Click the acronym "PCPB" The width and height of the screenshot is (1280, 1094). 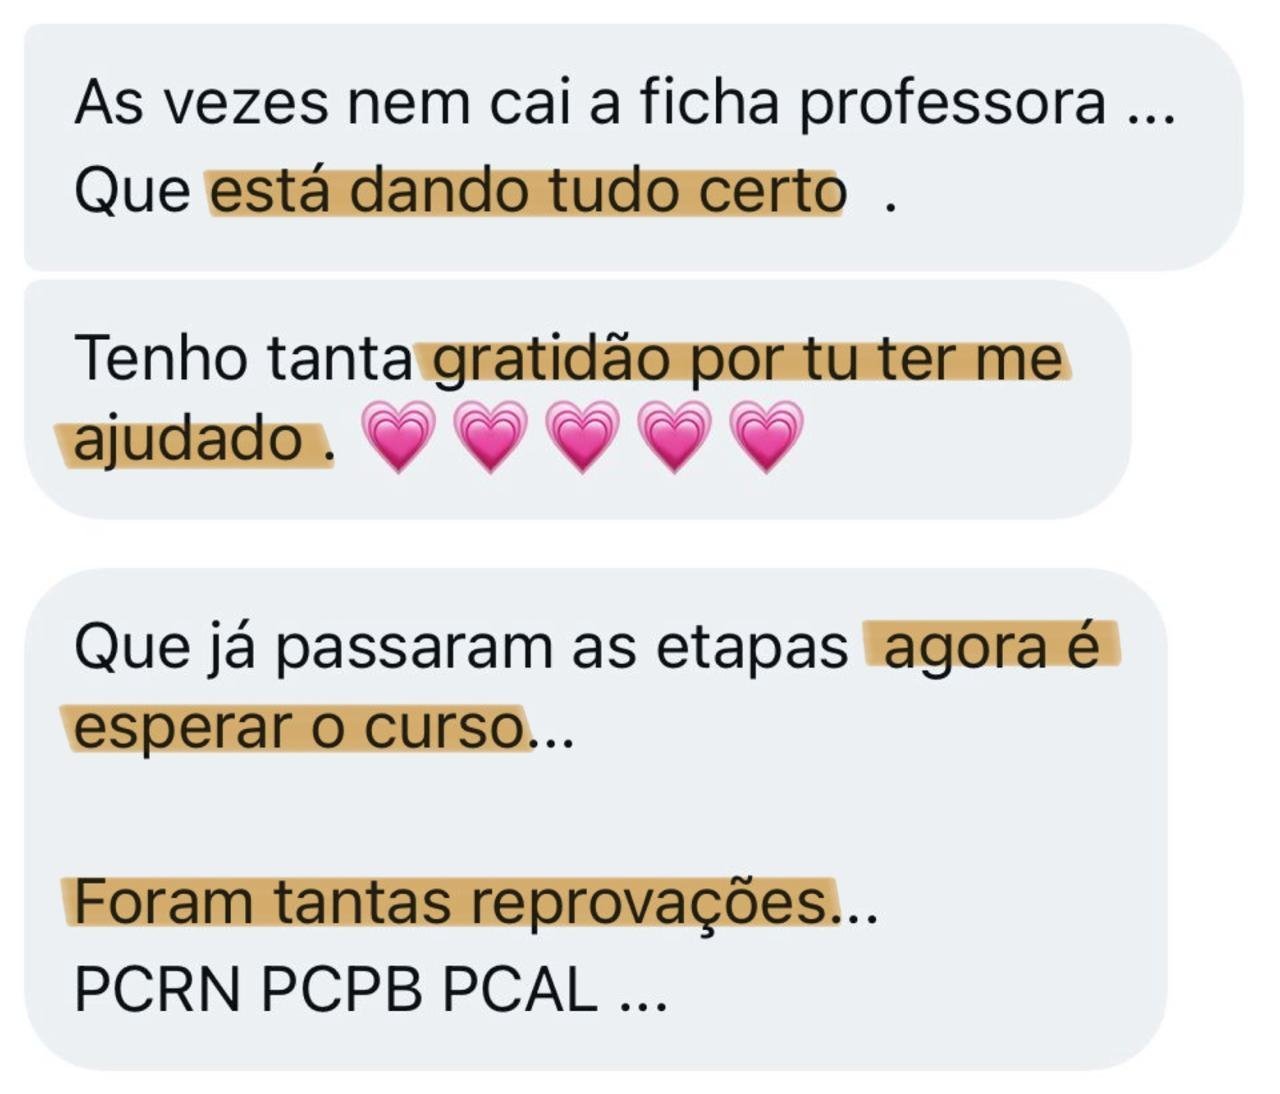point(342,990)
